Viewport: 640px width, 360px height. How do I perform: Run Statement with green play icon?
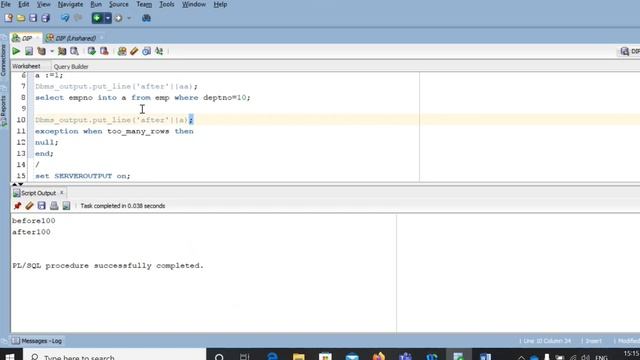pyautogui.click(x=16, y=51)
